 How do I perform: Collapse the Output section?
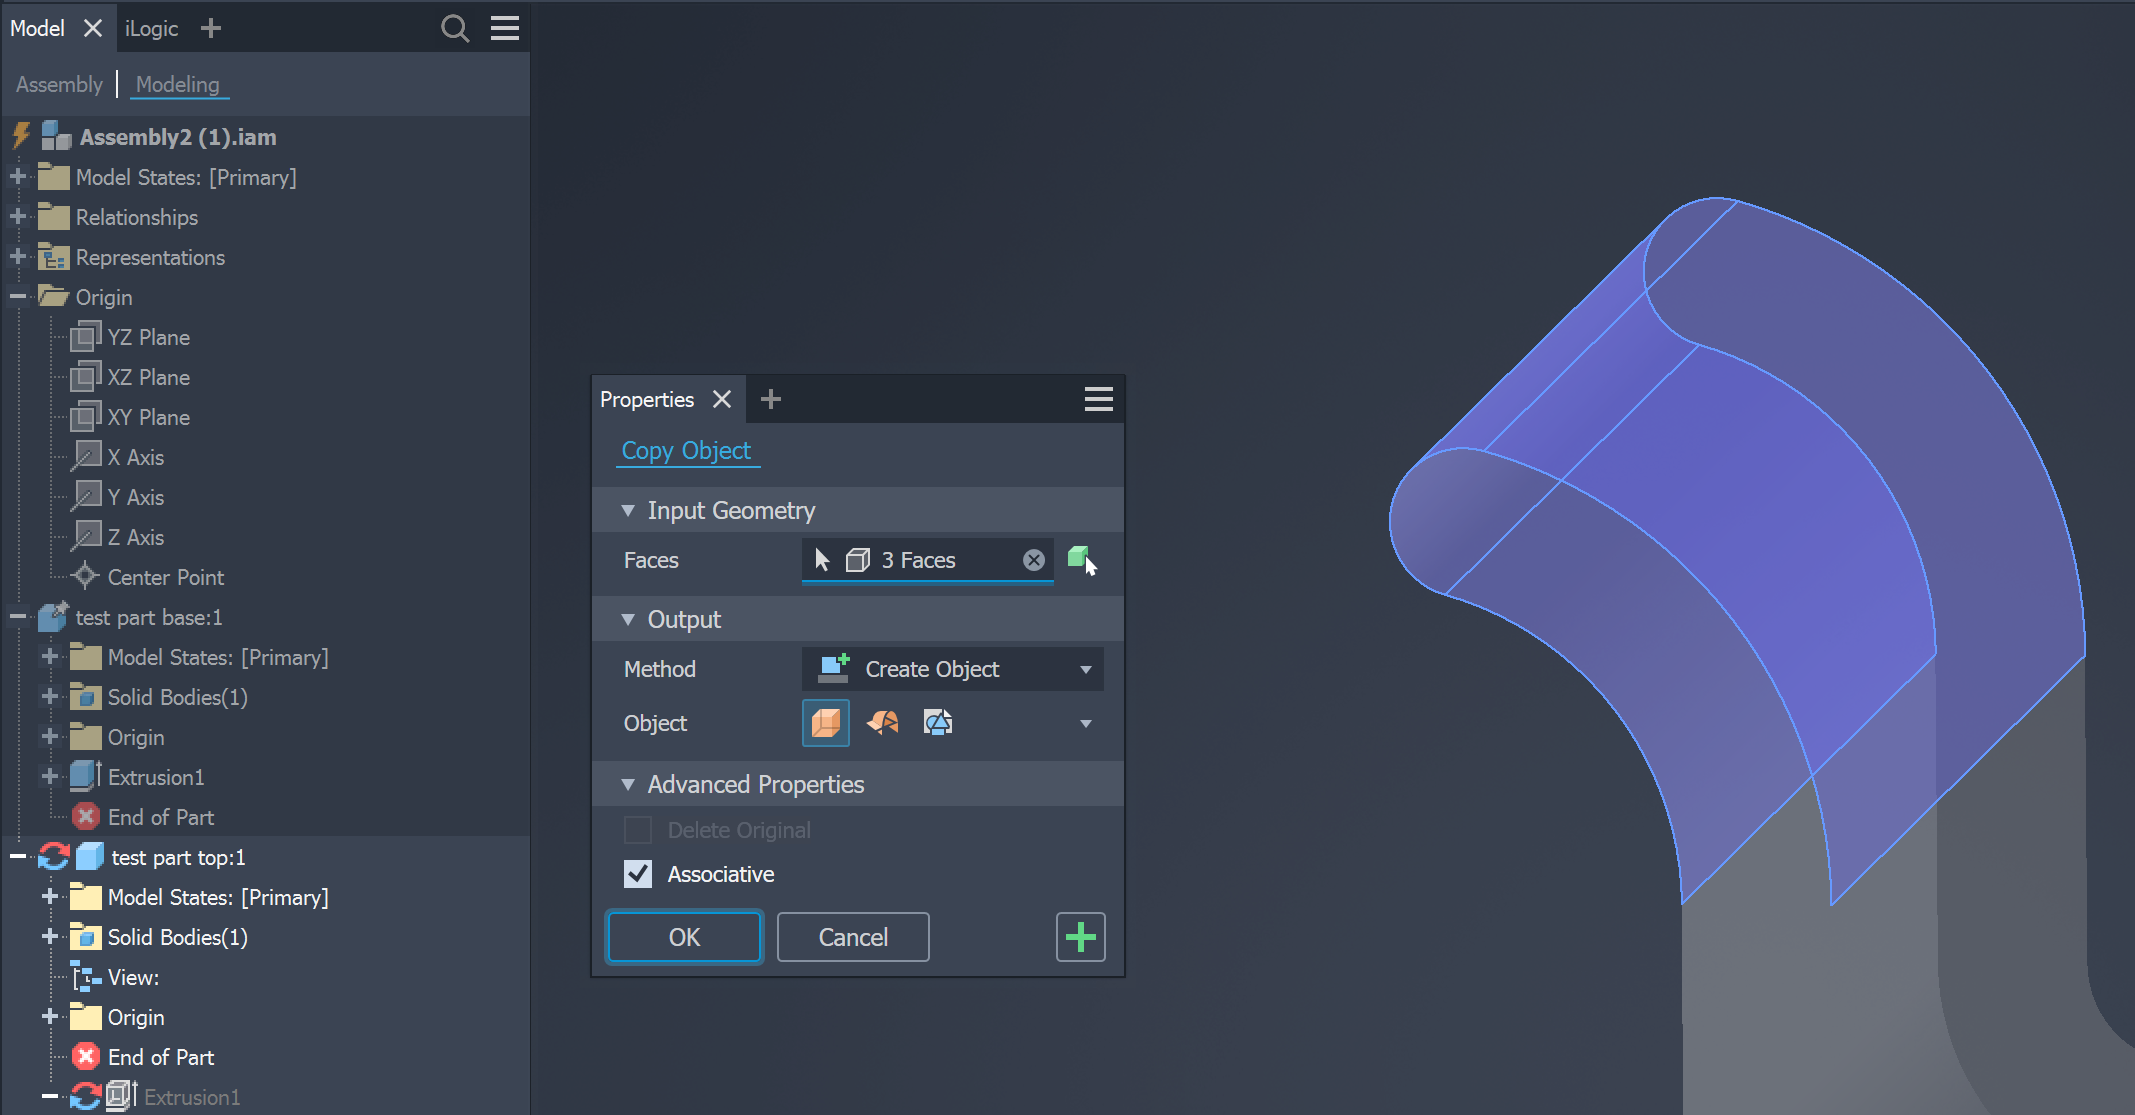(x=628, y=619)
